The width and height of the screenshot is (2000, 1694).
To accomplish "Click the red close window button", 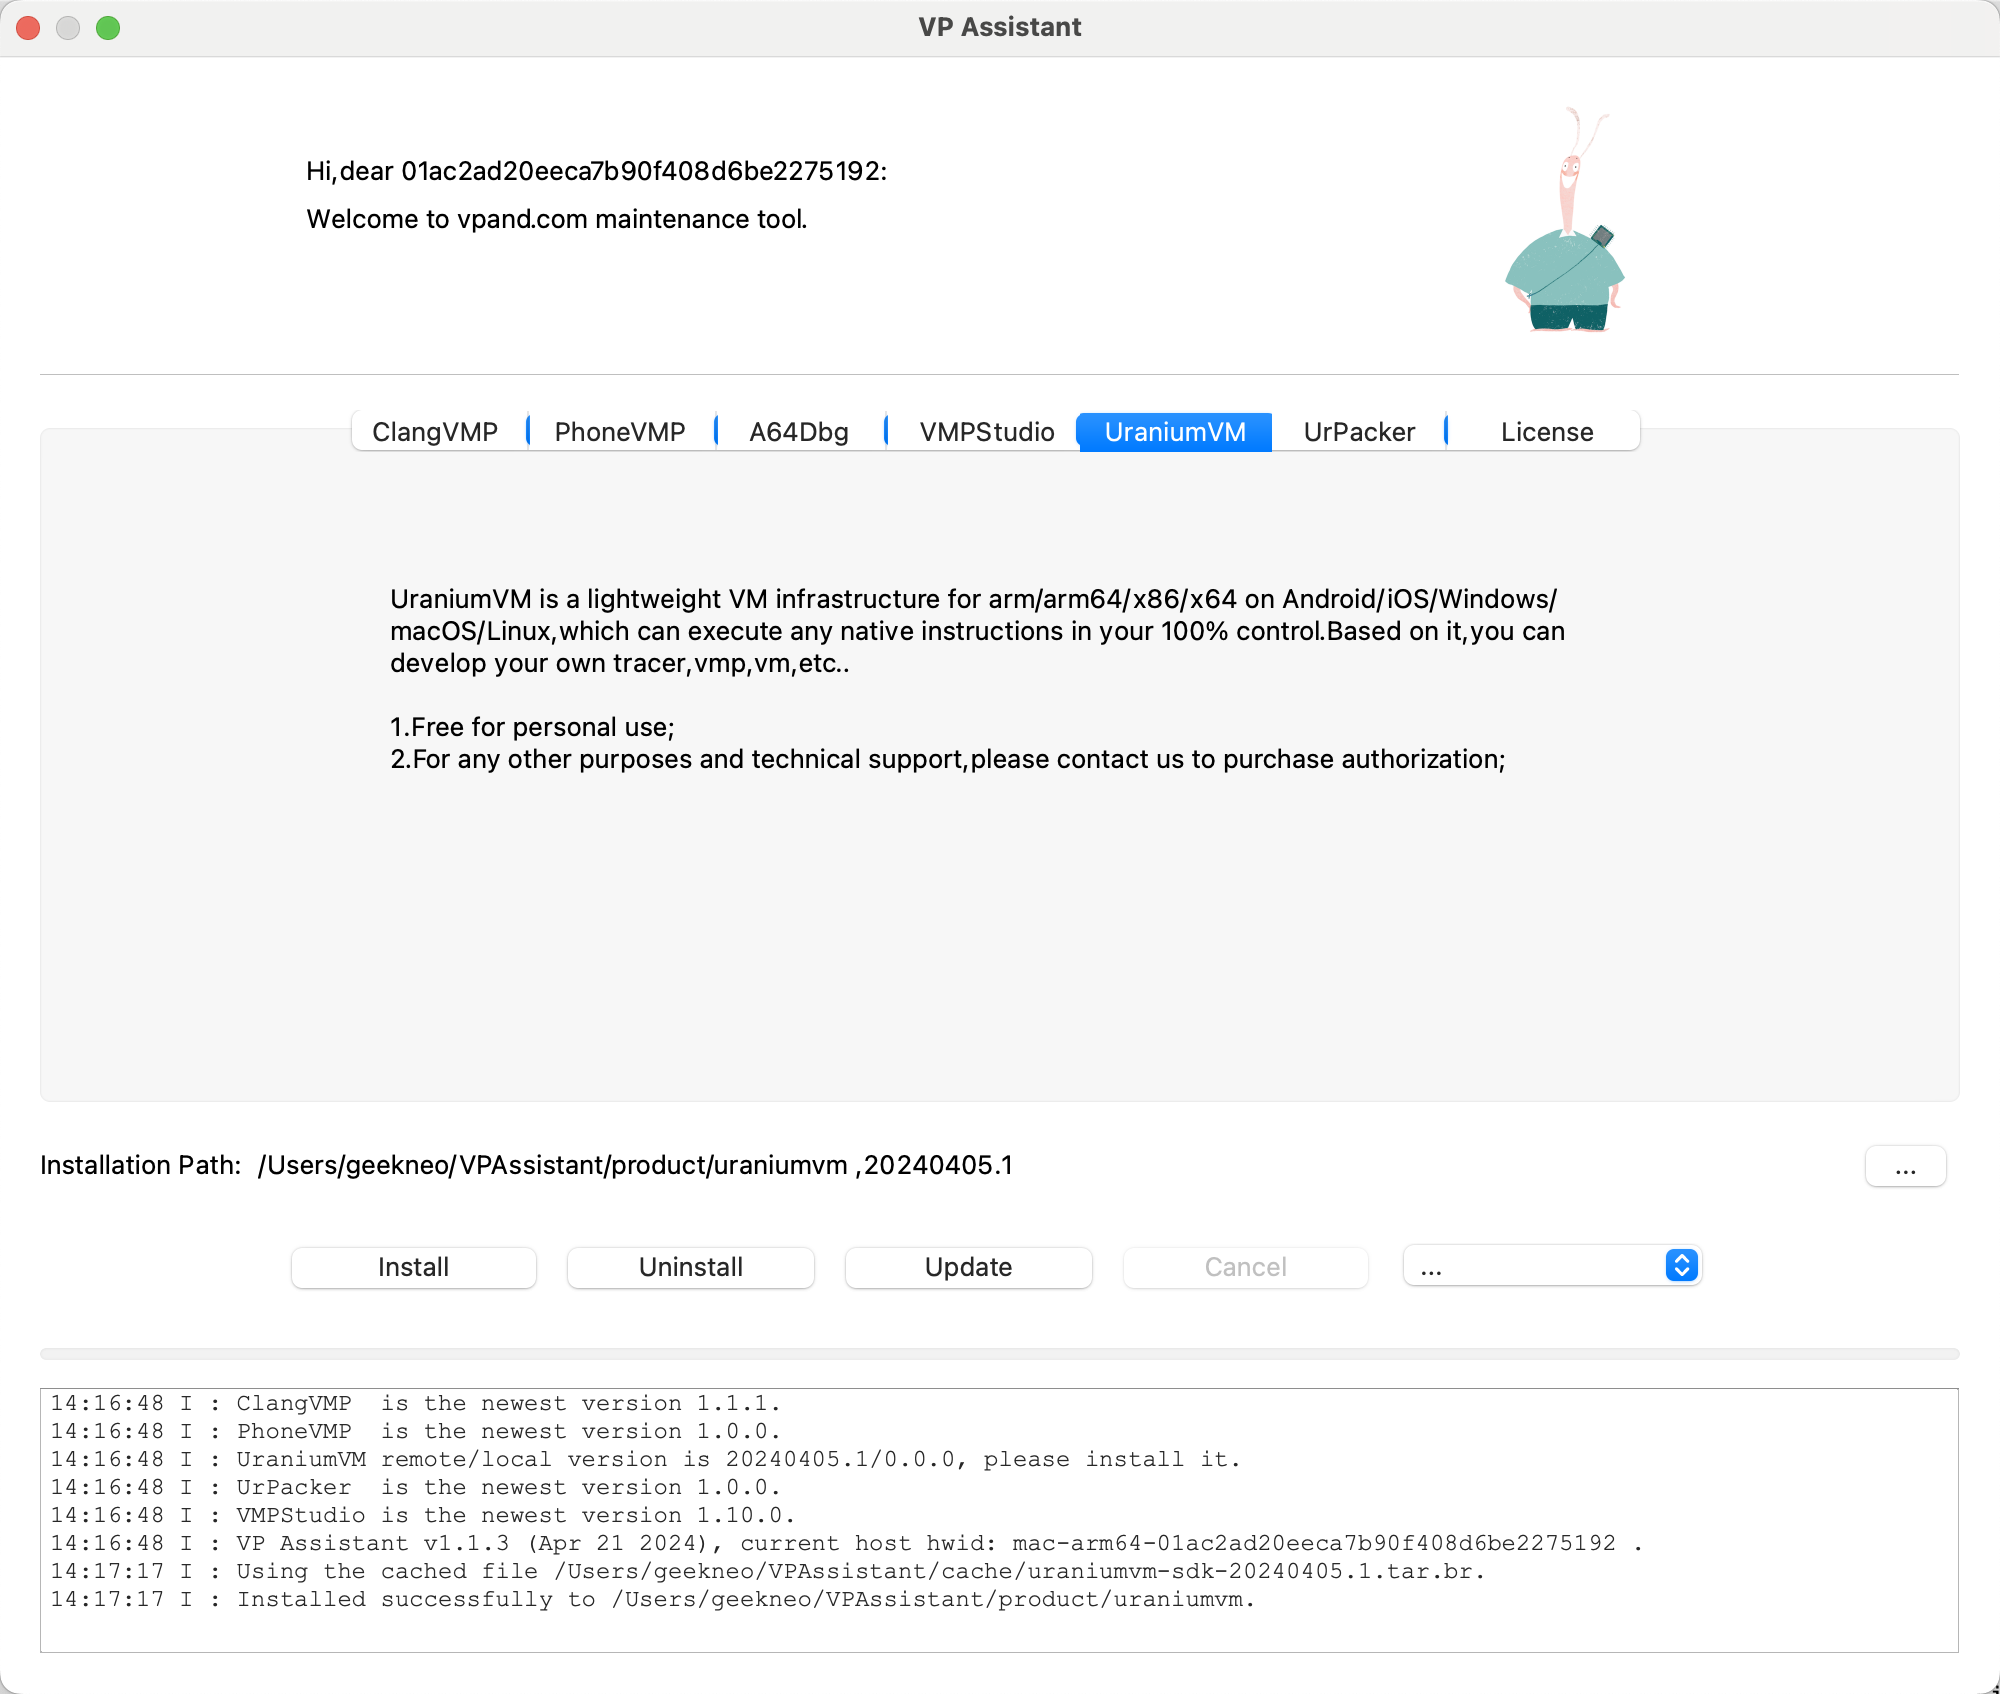I will 28,28.
